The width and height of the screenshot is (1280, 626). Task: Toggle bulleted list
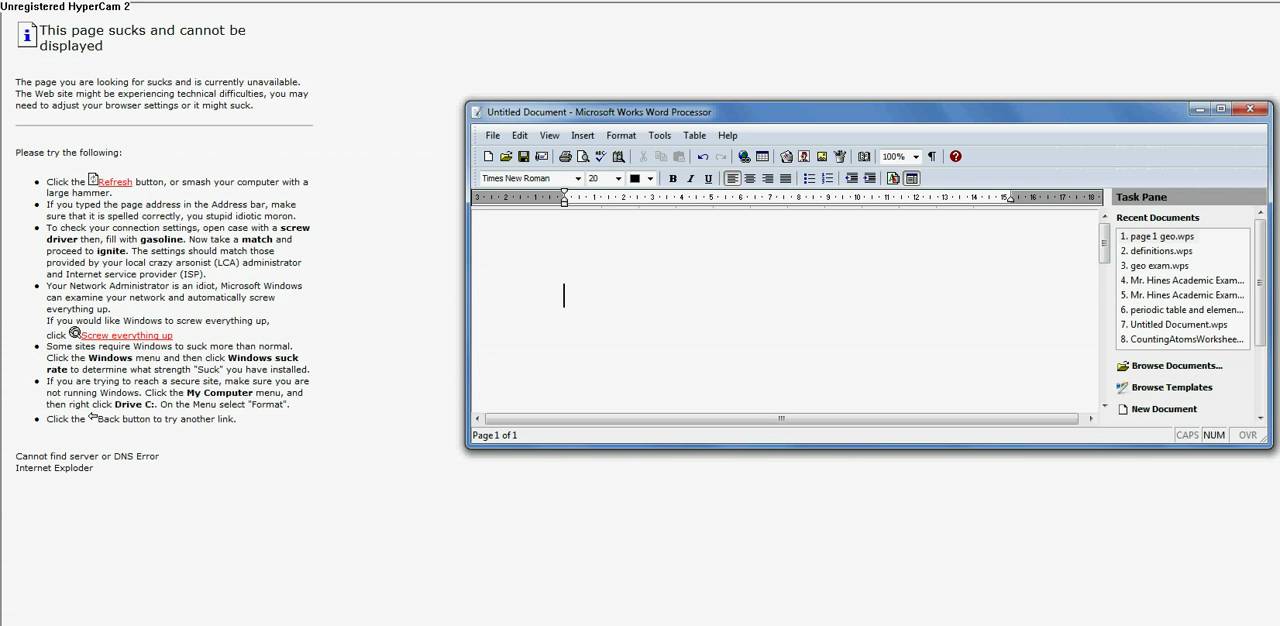tap(809, 178)
